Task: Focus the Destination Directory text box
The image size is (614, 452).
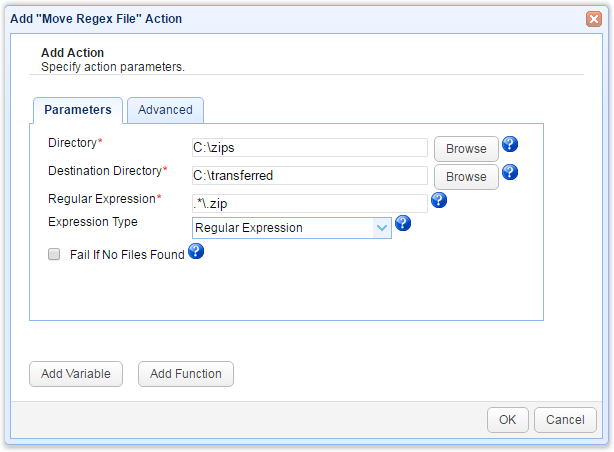Action: [x=309, y=176]
